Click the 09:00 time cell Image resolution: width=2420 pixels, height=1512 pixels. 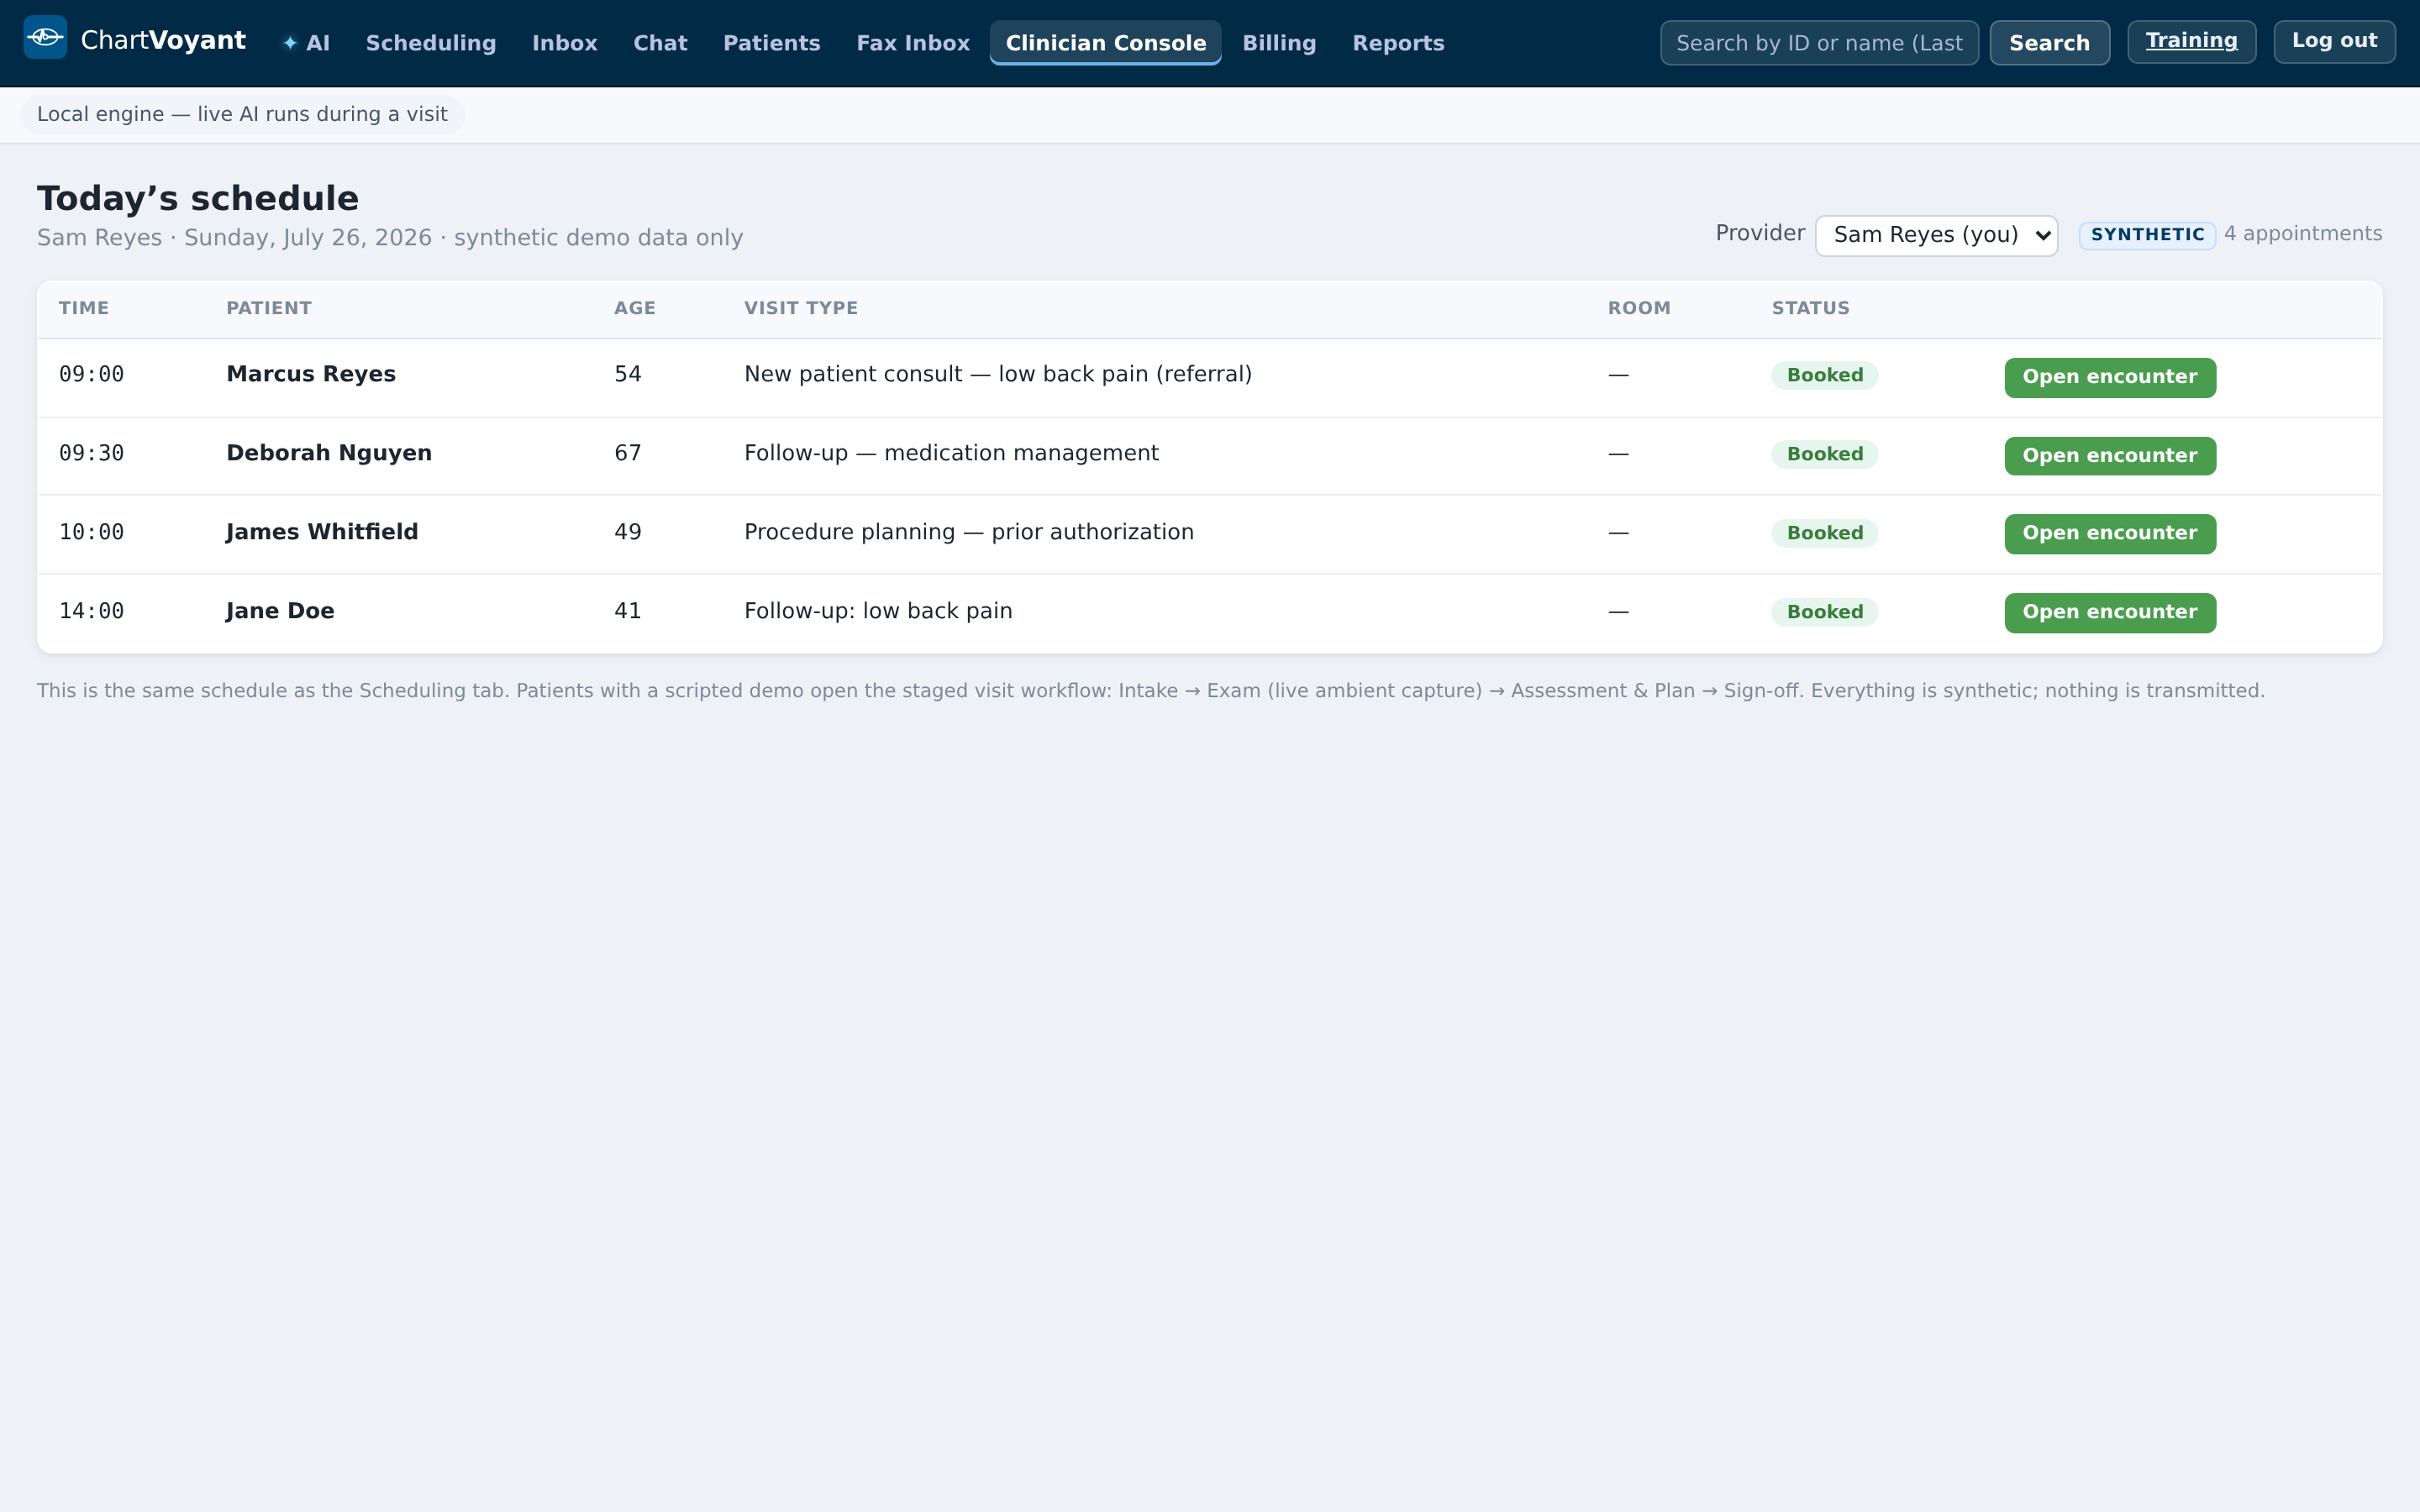[x=91, y=374]
